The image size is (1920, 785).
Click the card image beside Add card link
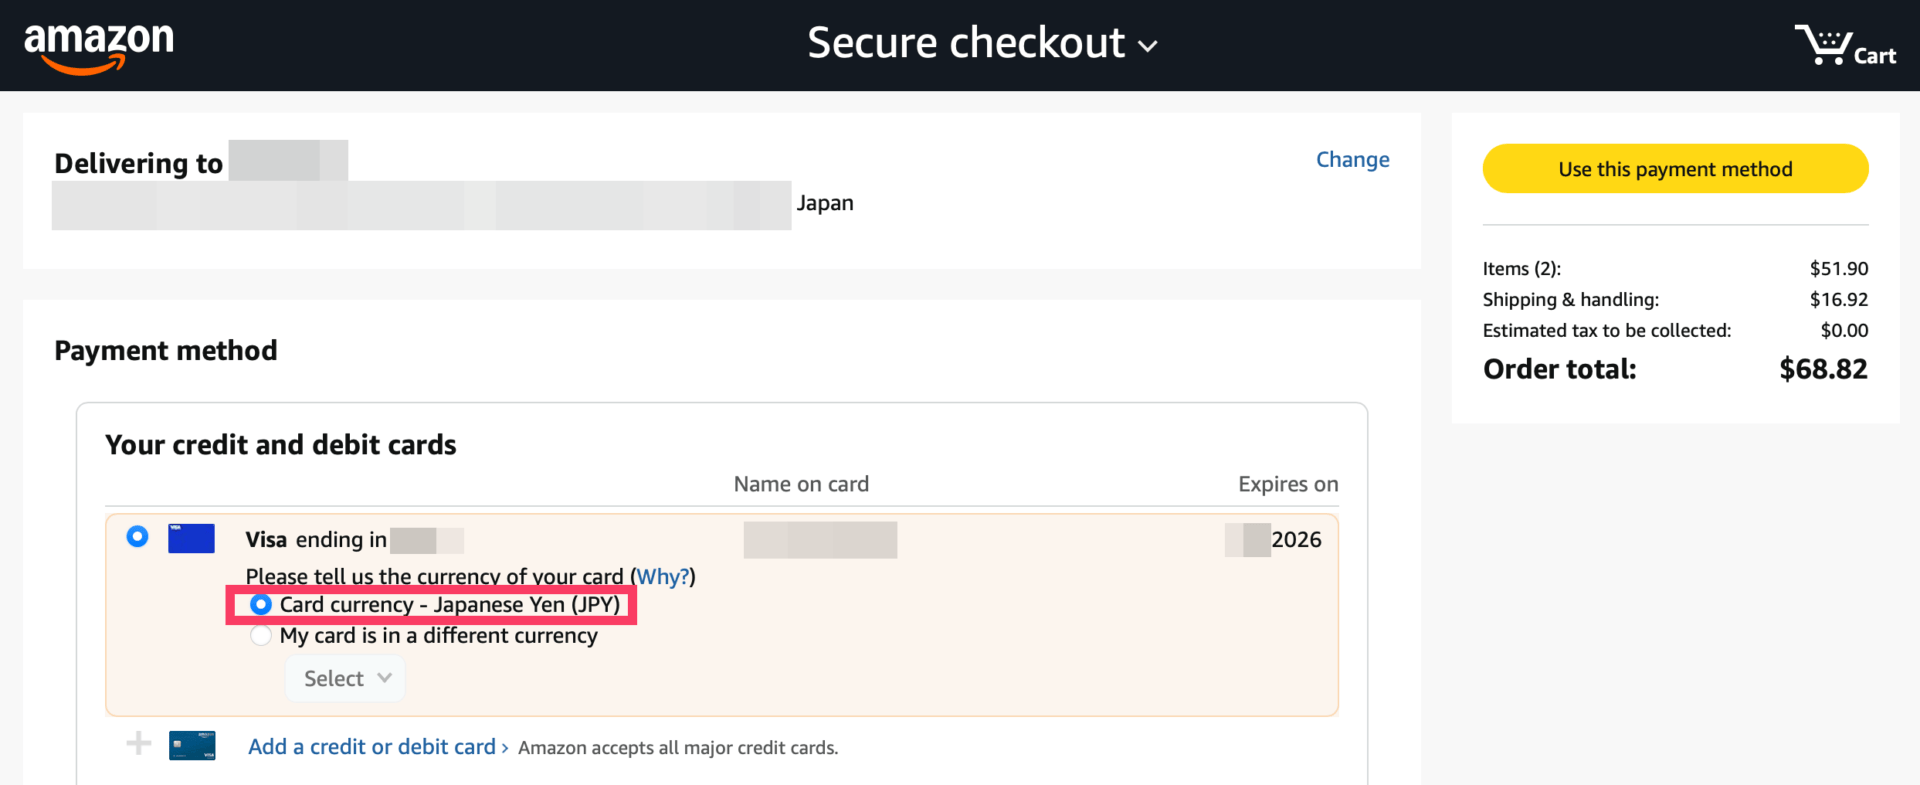(x=192, y=746)
